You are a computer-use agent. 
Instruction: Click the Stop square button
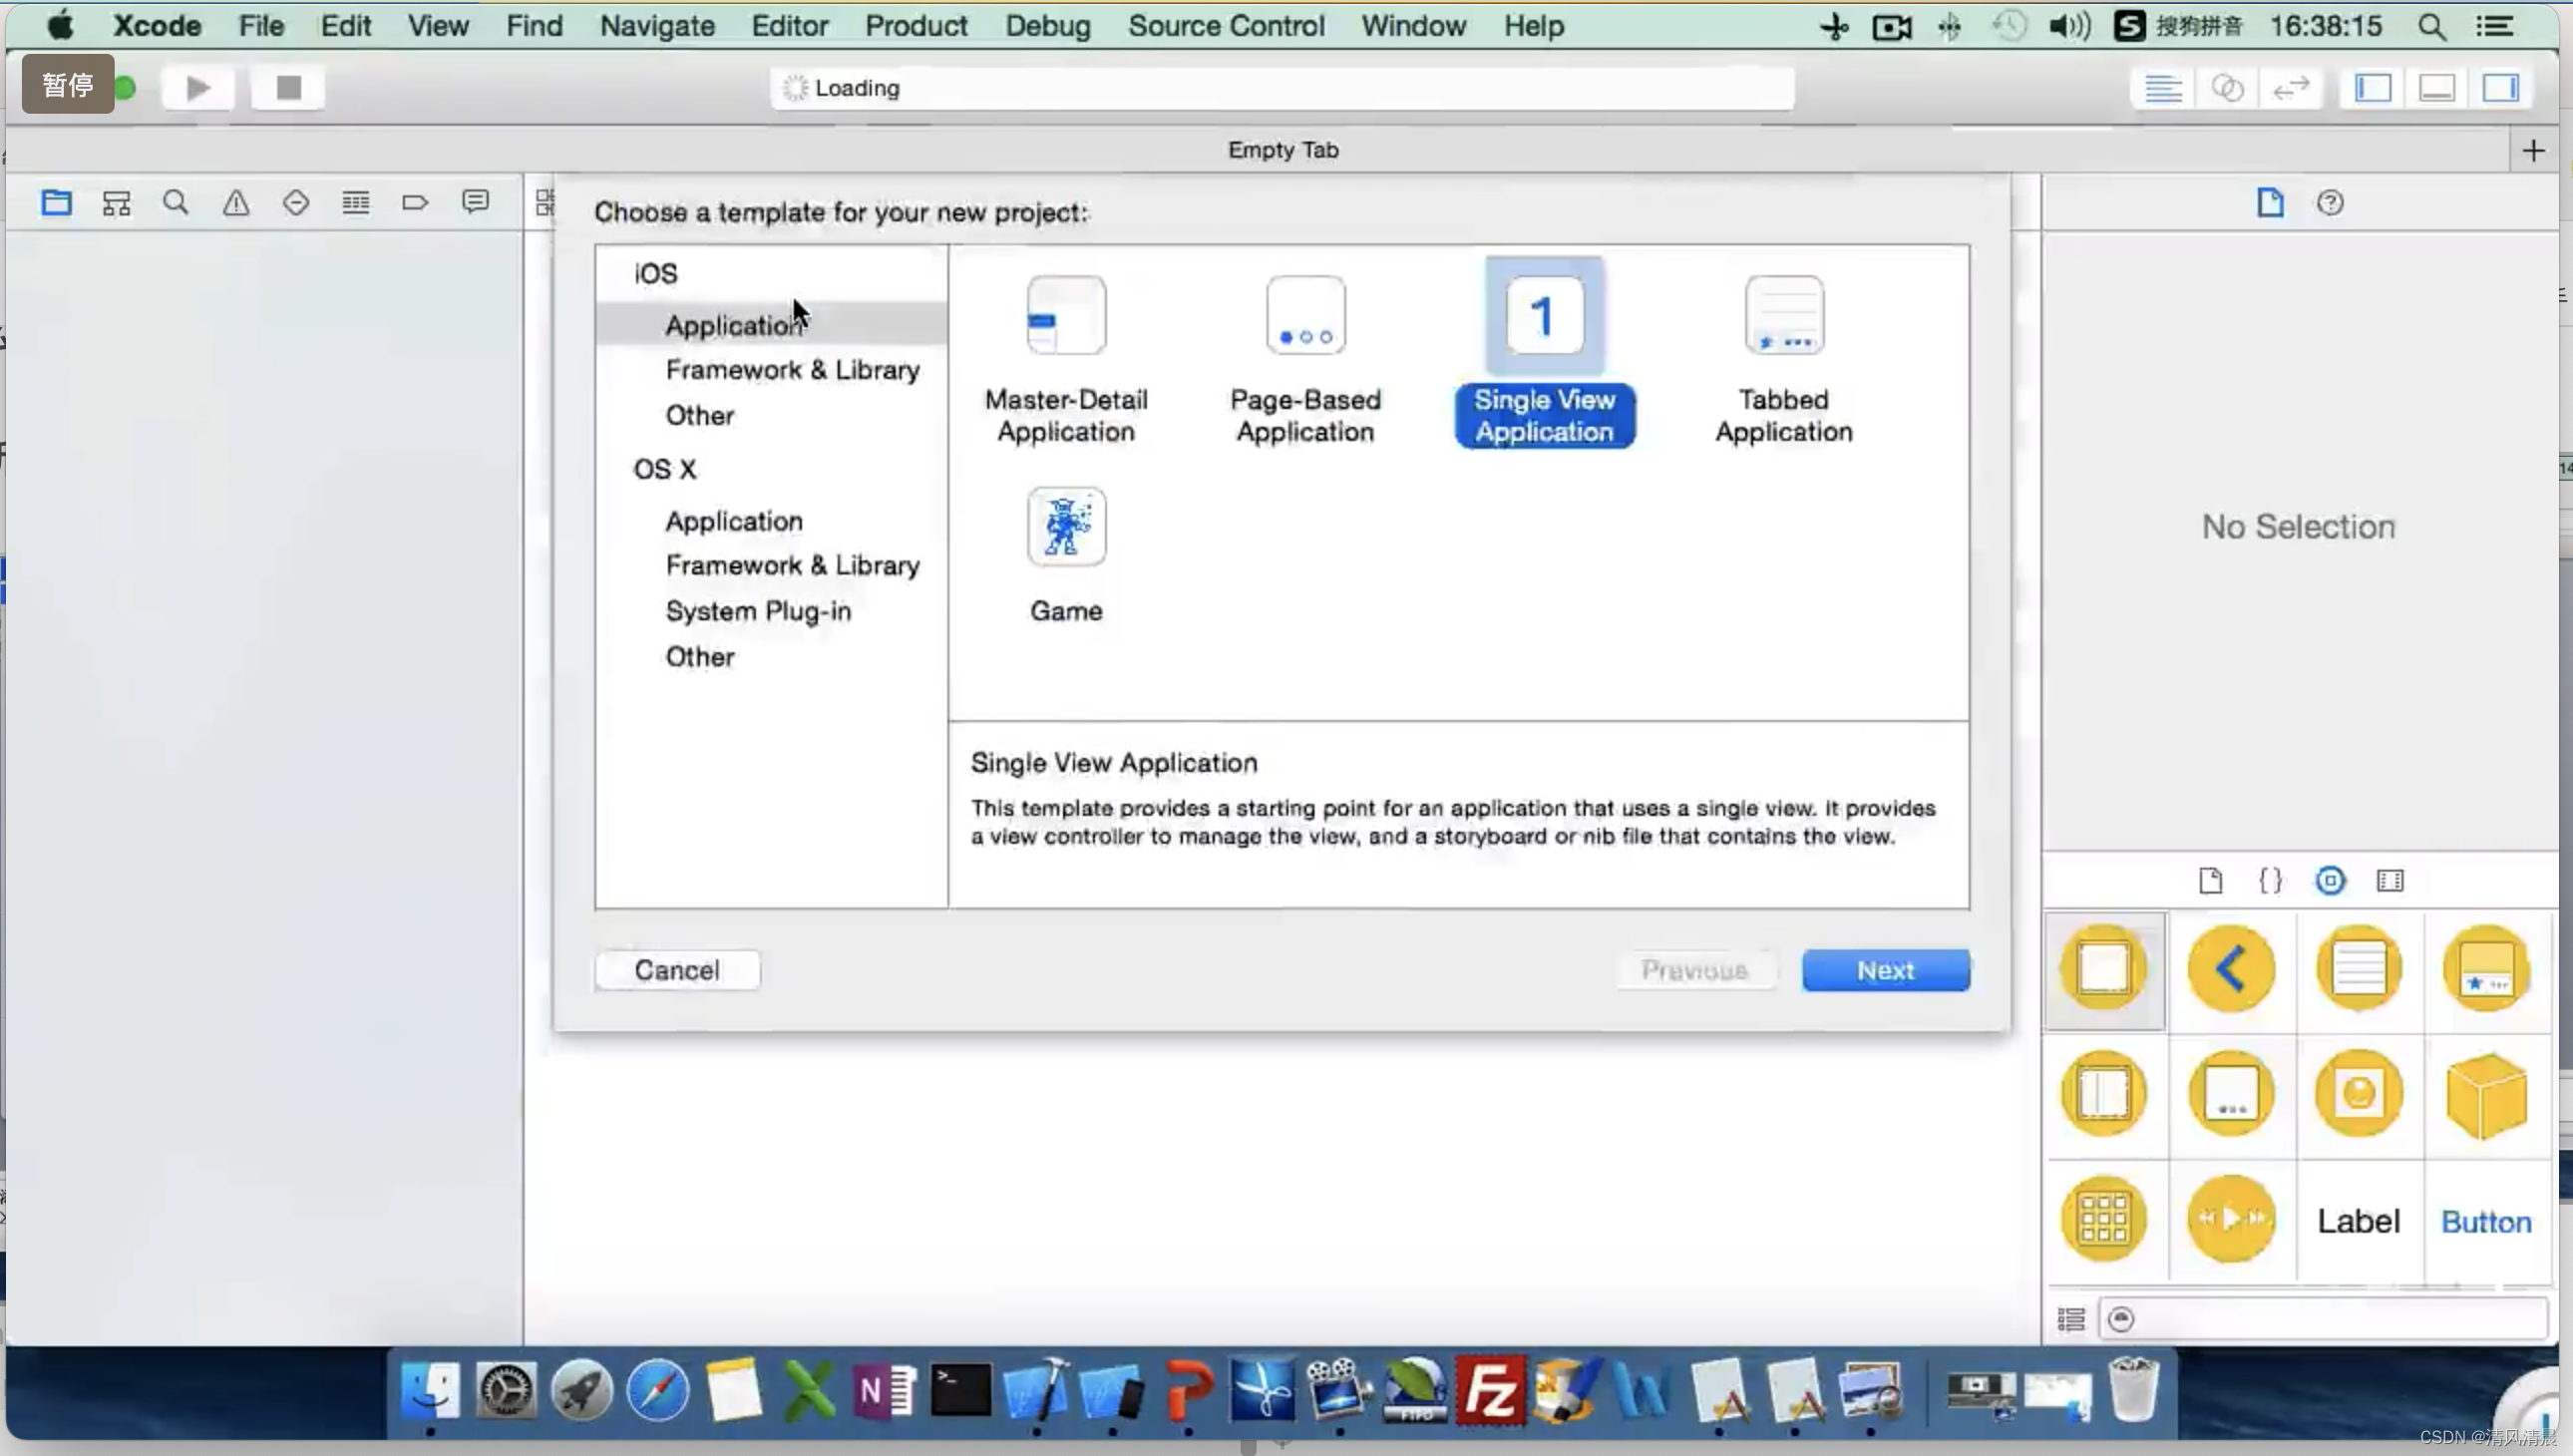coord(288,88)
